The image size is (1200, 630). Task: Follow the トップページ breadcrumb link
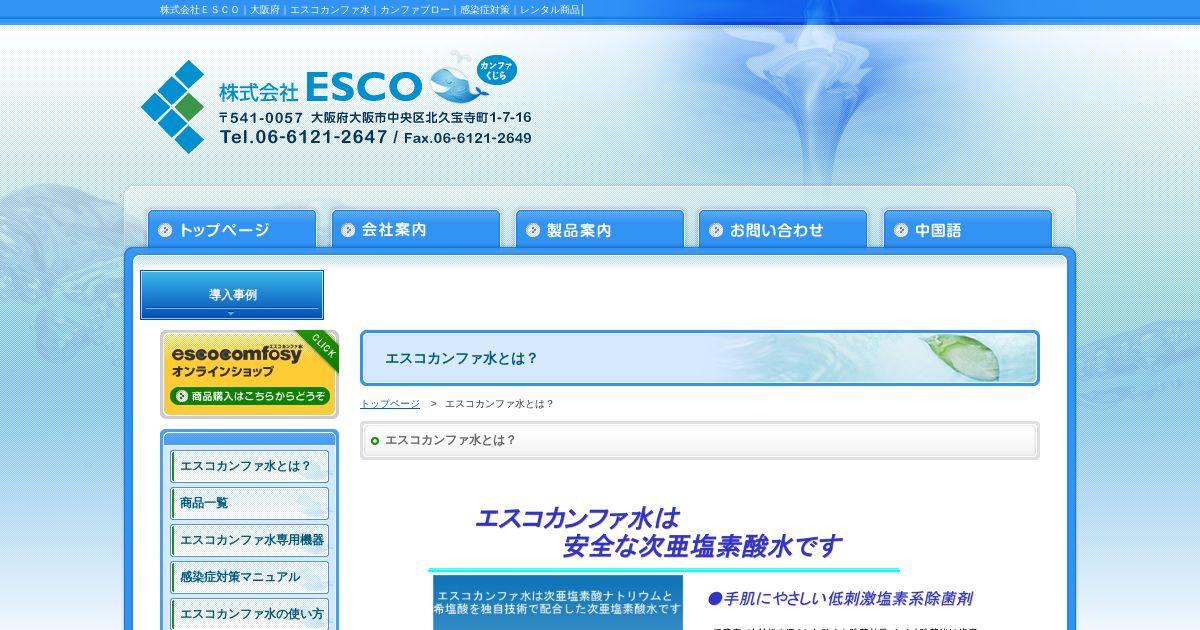point(390,404)
